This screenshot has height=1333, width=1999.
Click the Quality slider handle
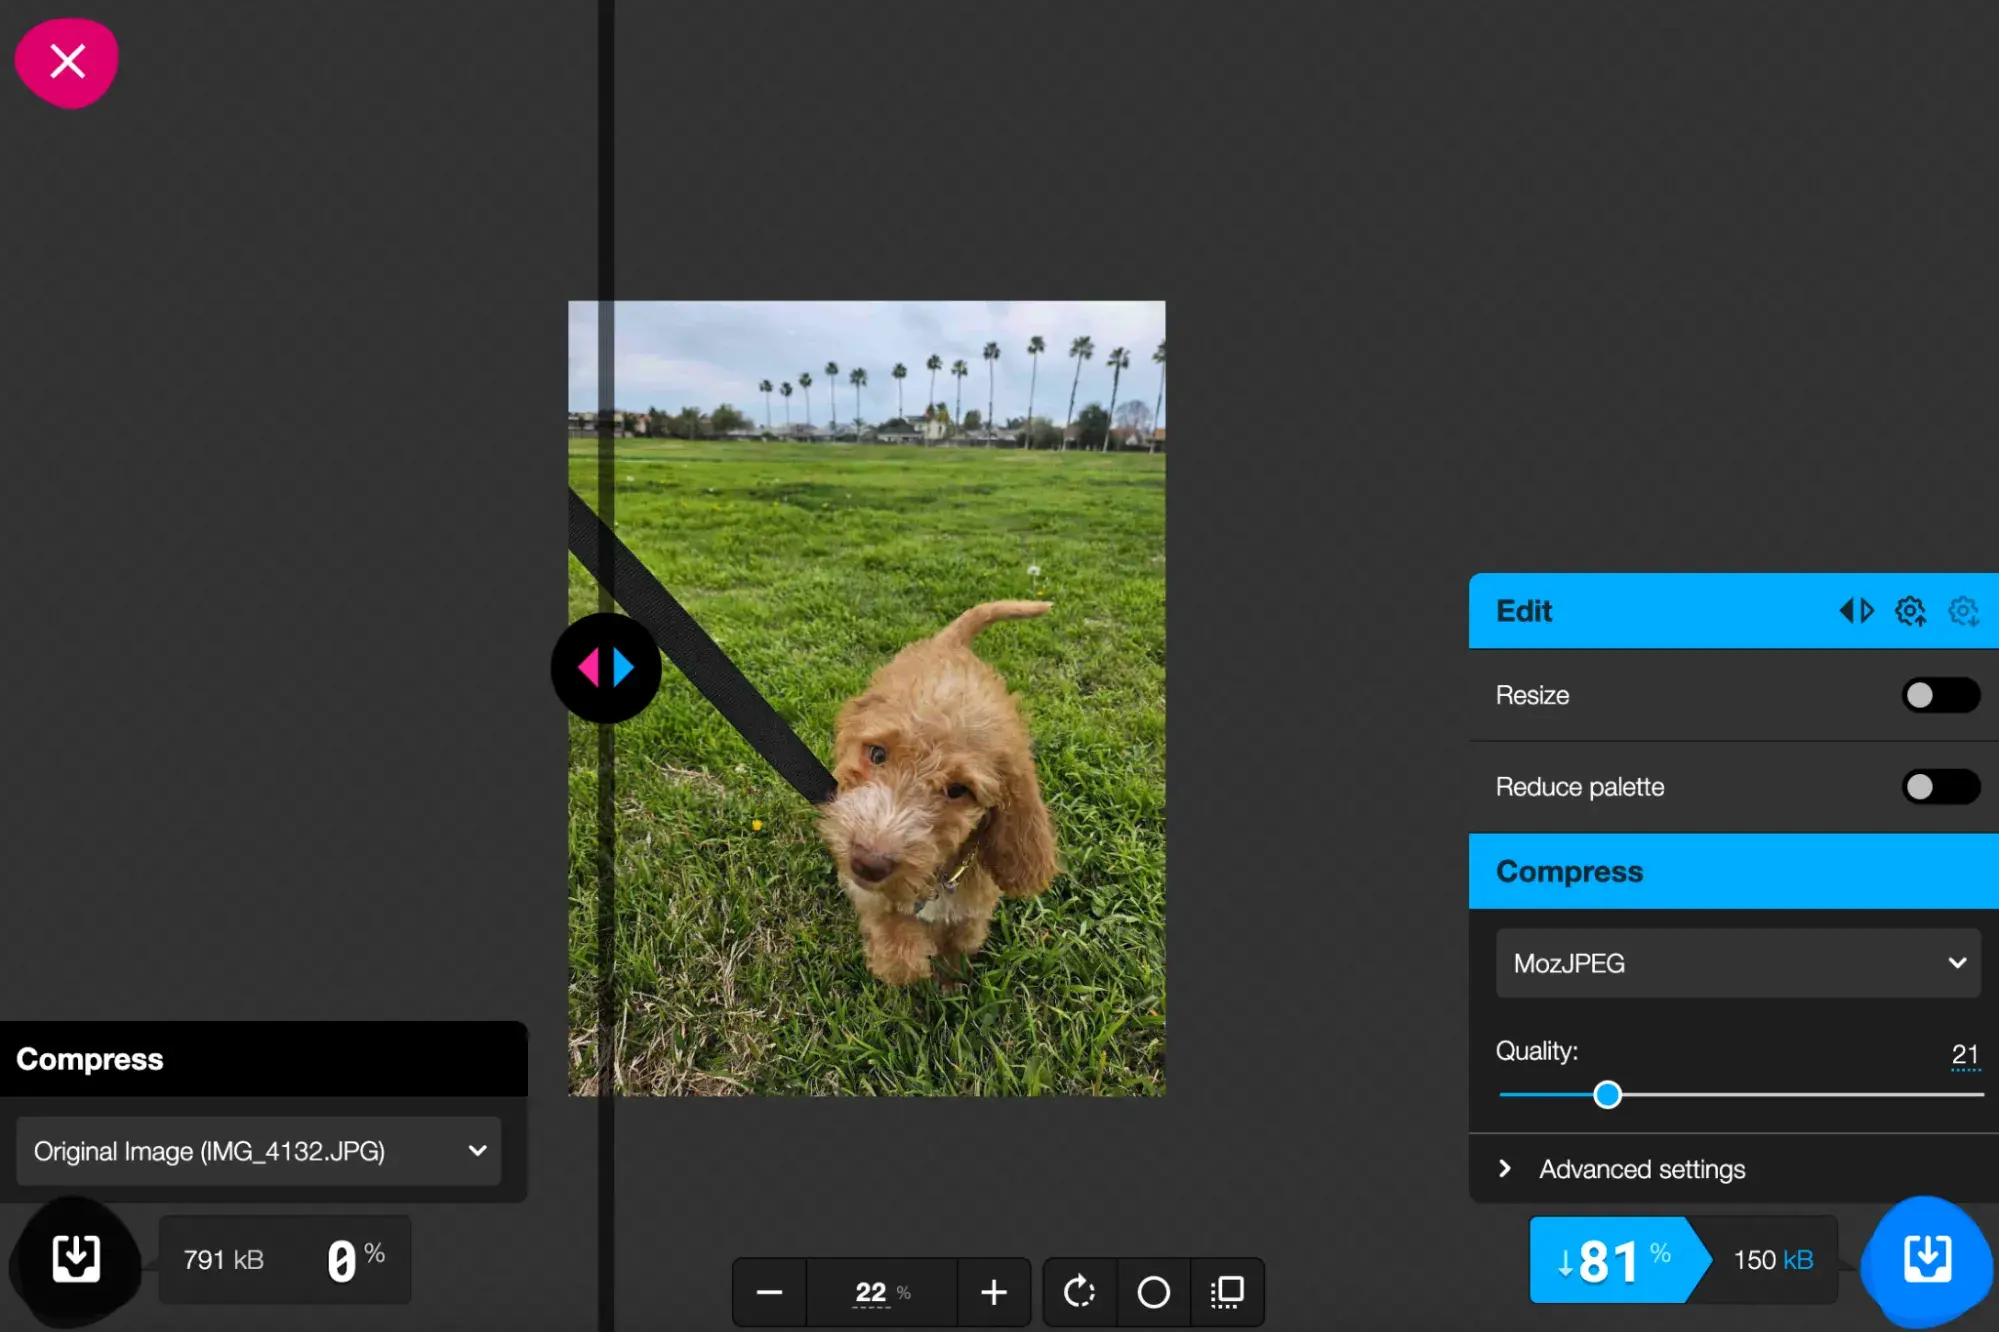1607,1095
